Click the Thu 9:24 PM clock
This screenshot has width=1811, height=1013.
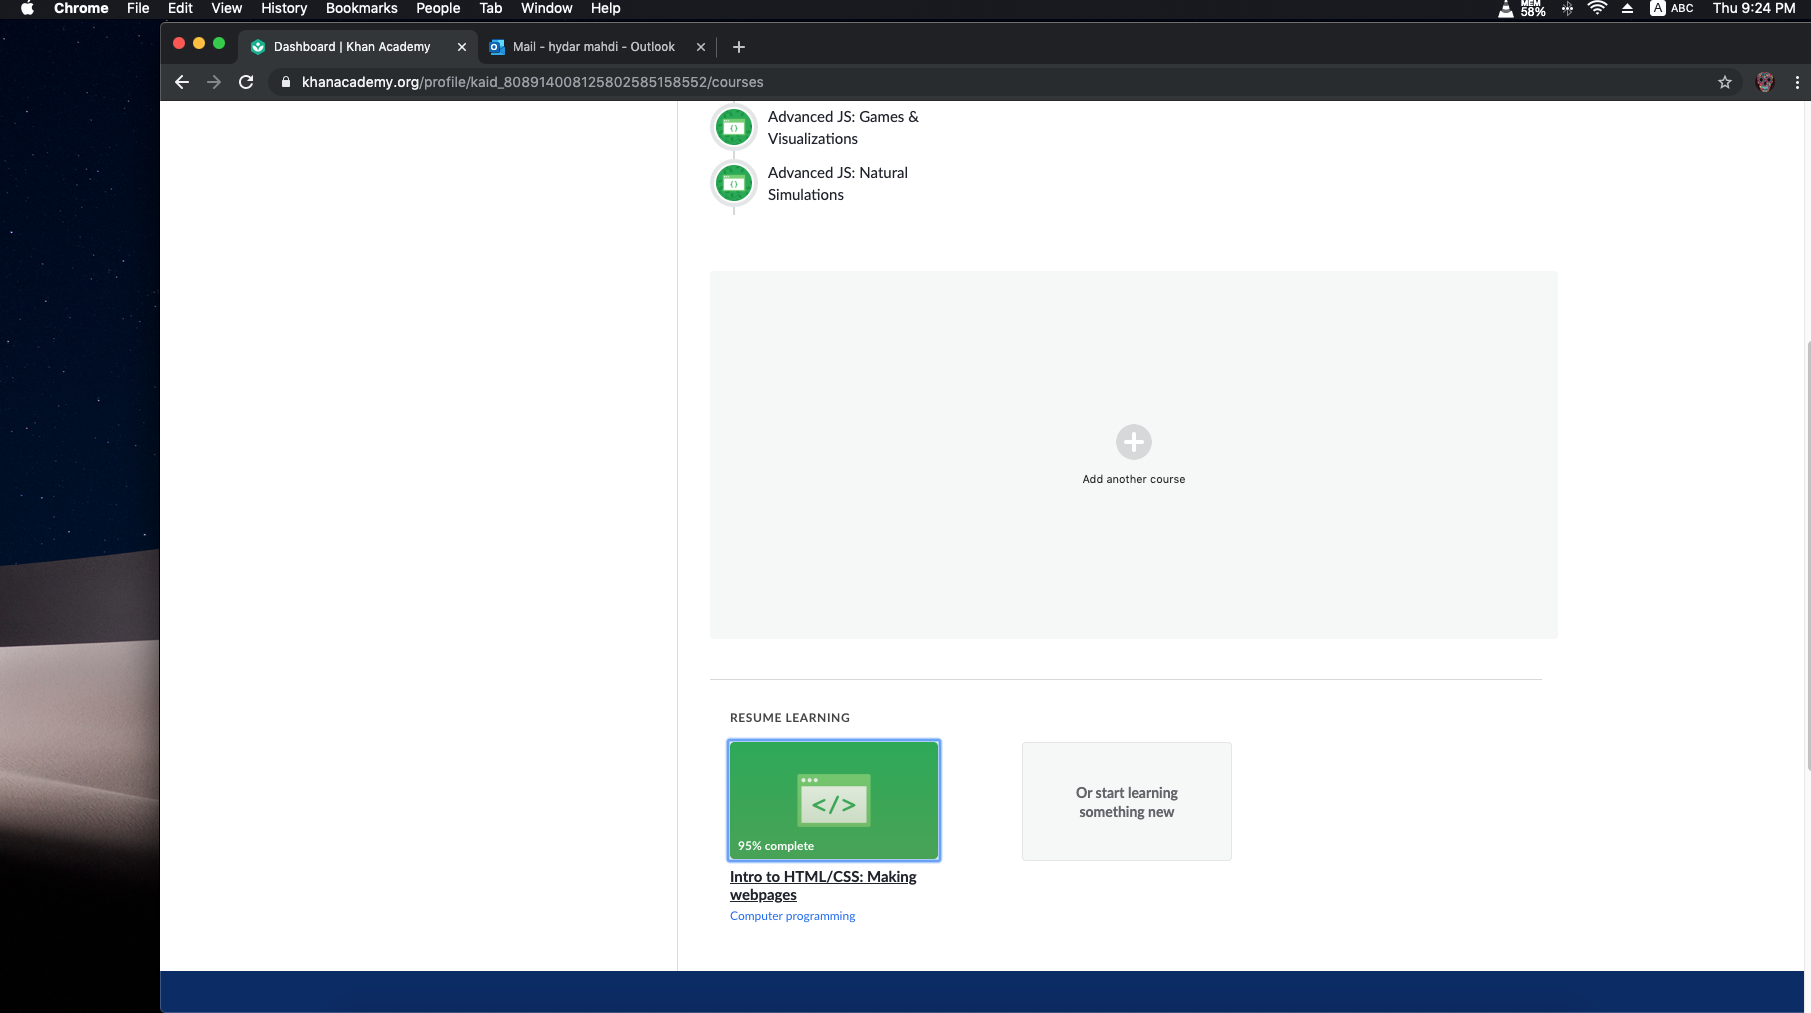[1754, 8]
